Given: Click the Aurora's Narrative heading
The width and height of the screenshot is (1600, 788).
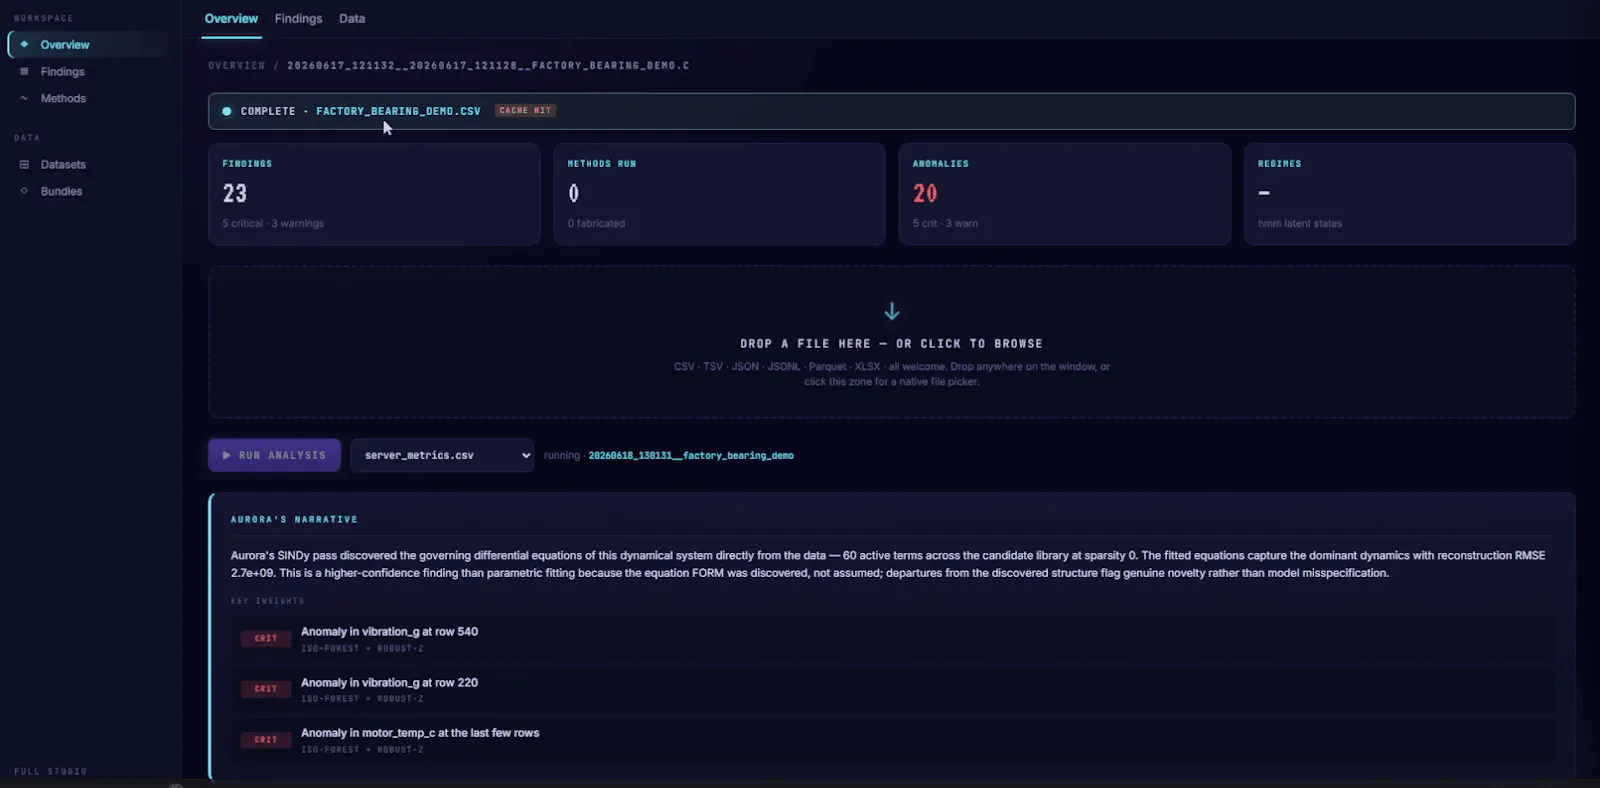Looking at the screenshot, I should coord(294,520).
